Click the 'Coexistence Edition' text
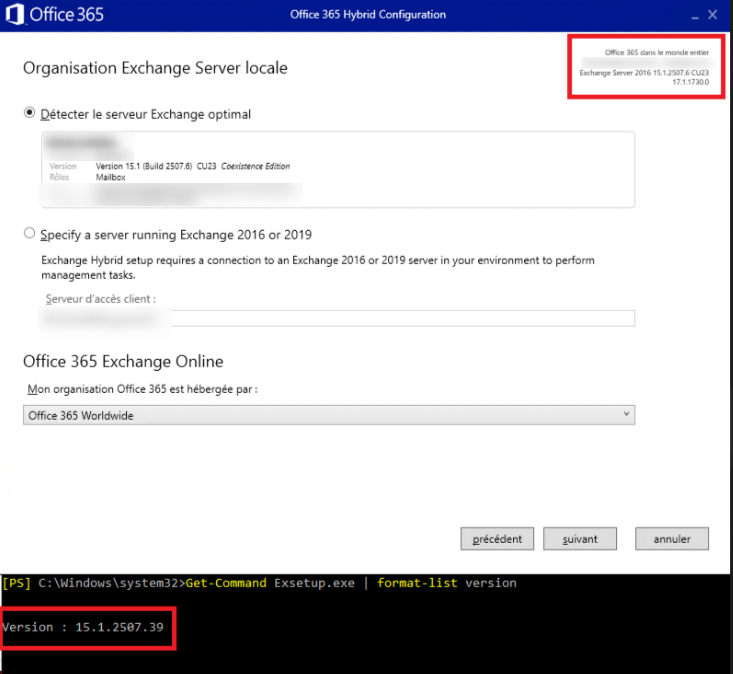 [255, 166]
